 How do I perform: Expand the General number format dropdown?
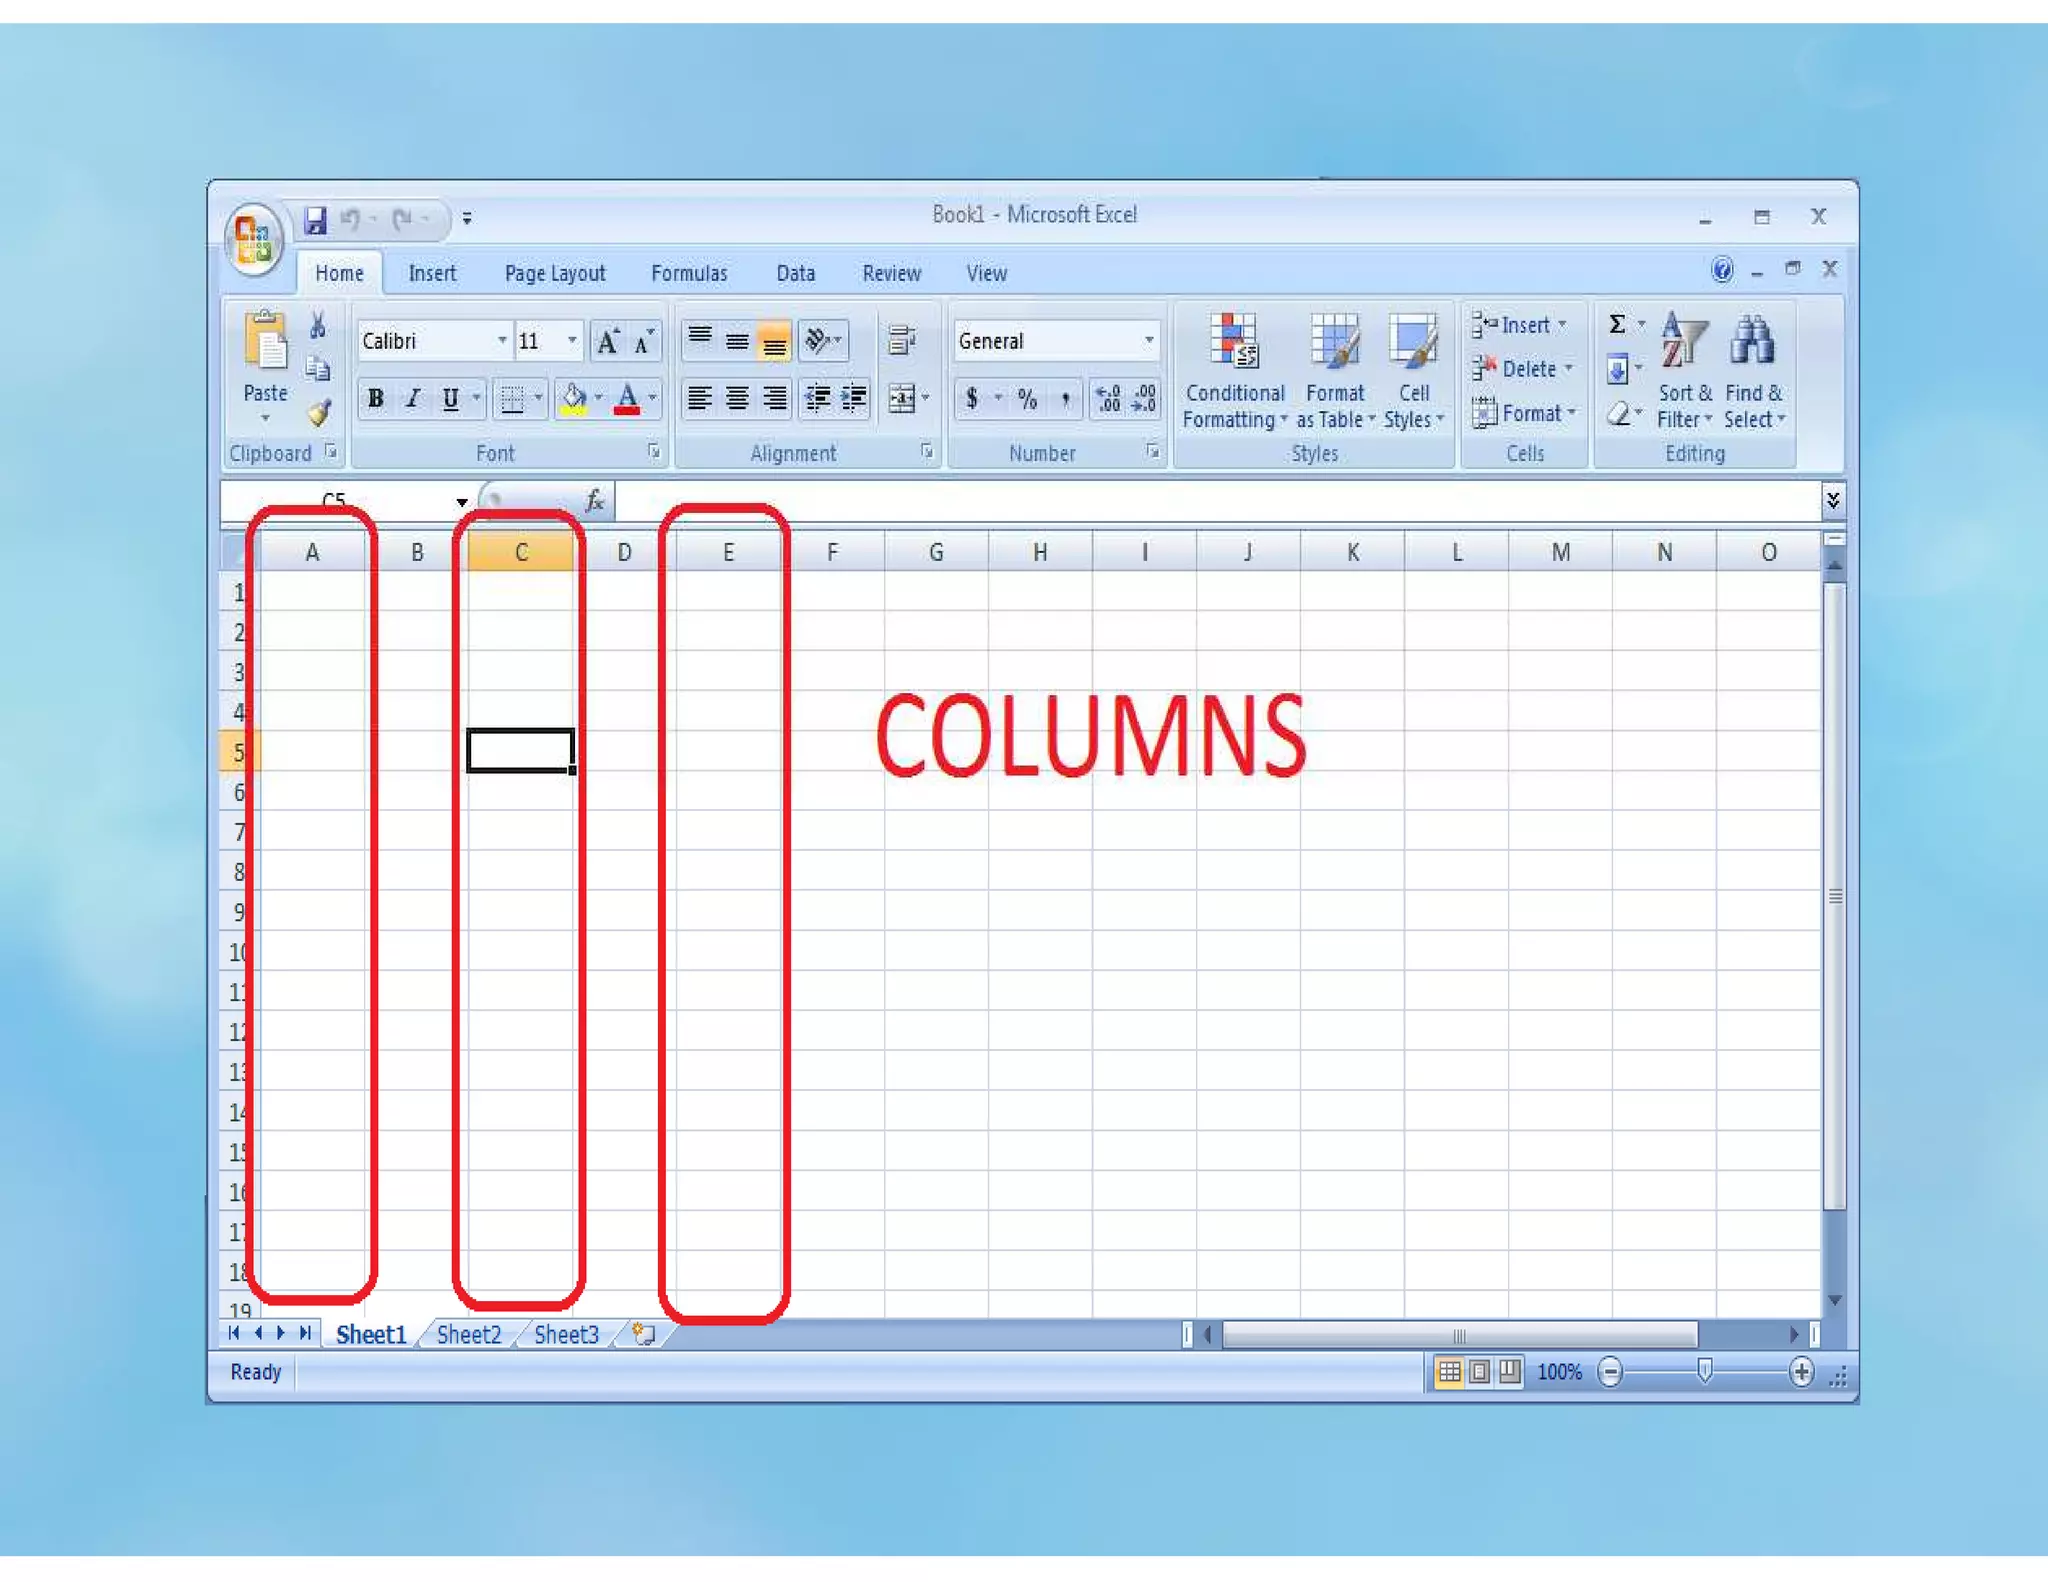[x=1149, y=341]
